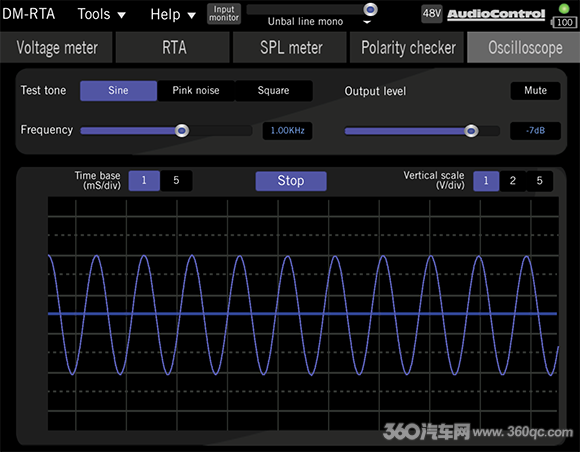
Task: Stop the oscilloscope capture
Action: click(x=291, y=181)
